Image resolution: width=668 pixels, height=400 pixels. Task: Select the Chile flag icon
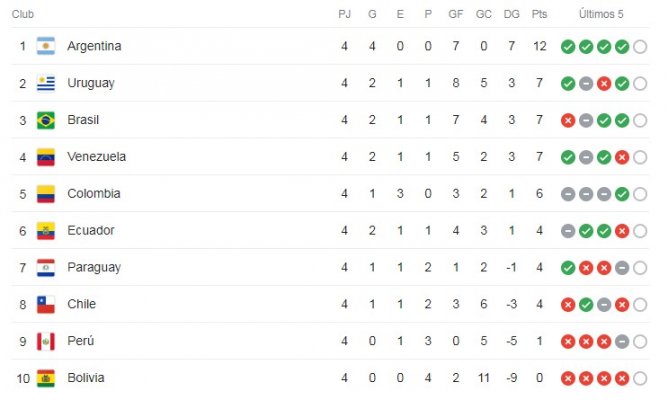(46, 305)
